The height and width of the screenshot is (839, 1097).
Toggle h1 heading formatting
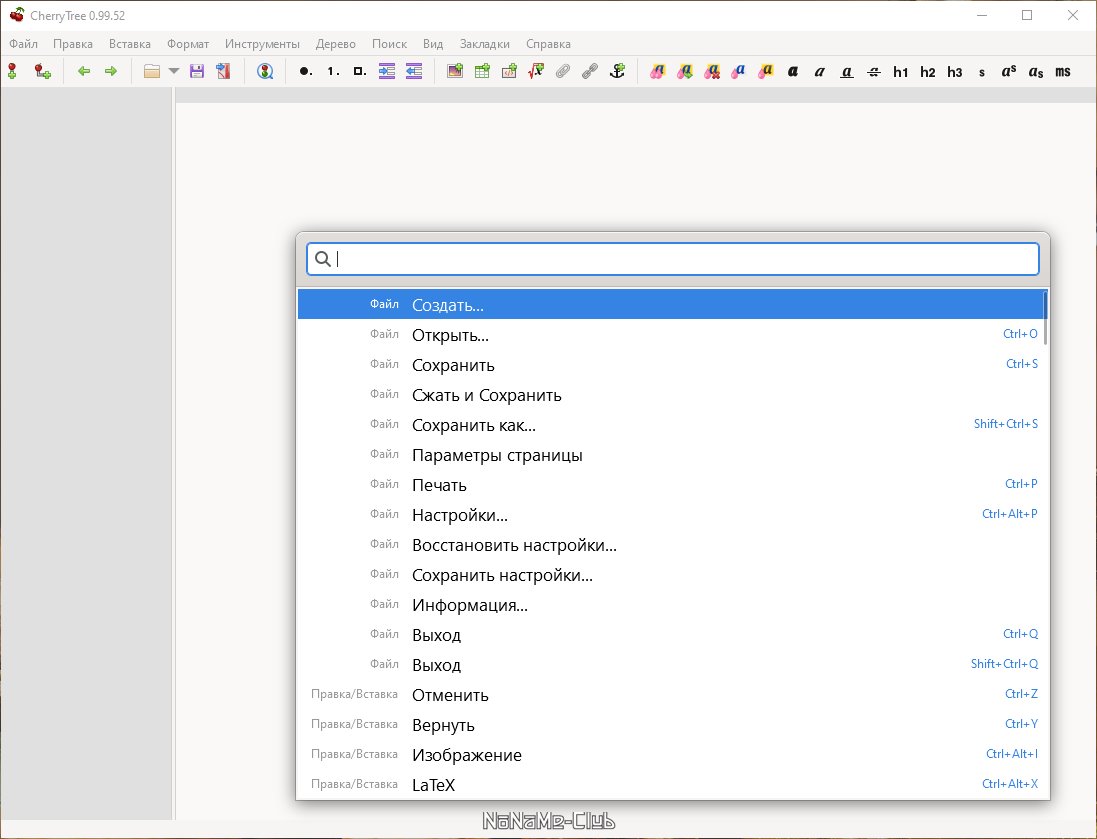point(901,71)
